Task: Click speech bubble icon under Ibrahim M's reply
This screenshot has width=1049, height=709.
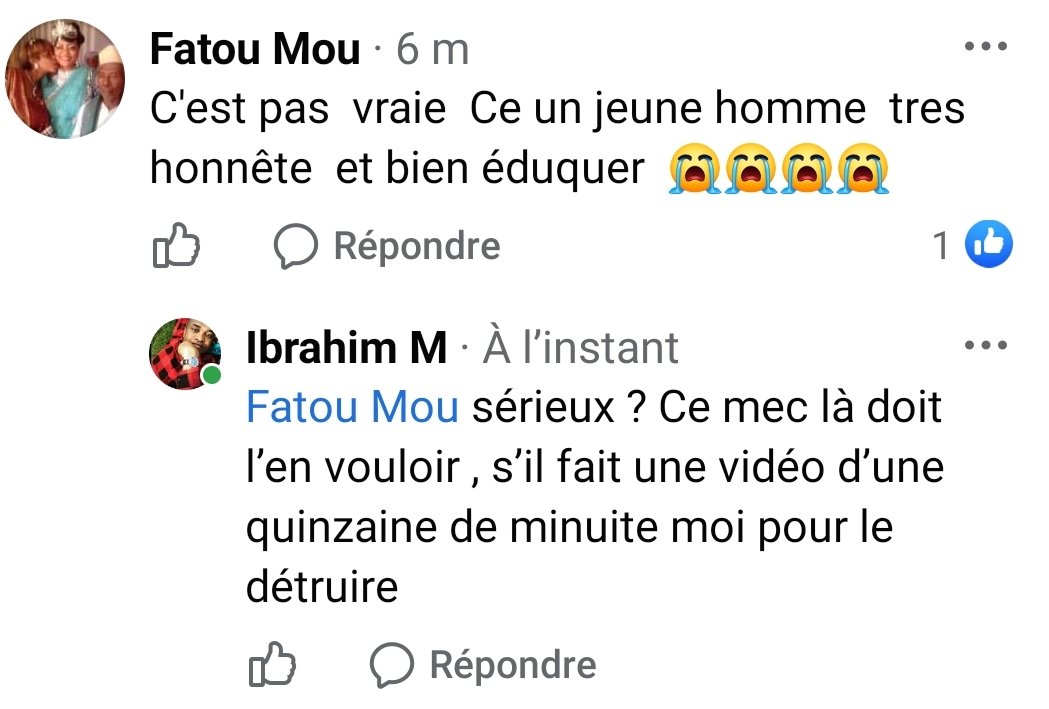Action: (392, 665)
